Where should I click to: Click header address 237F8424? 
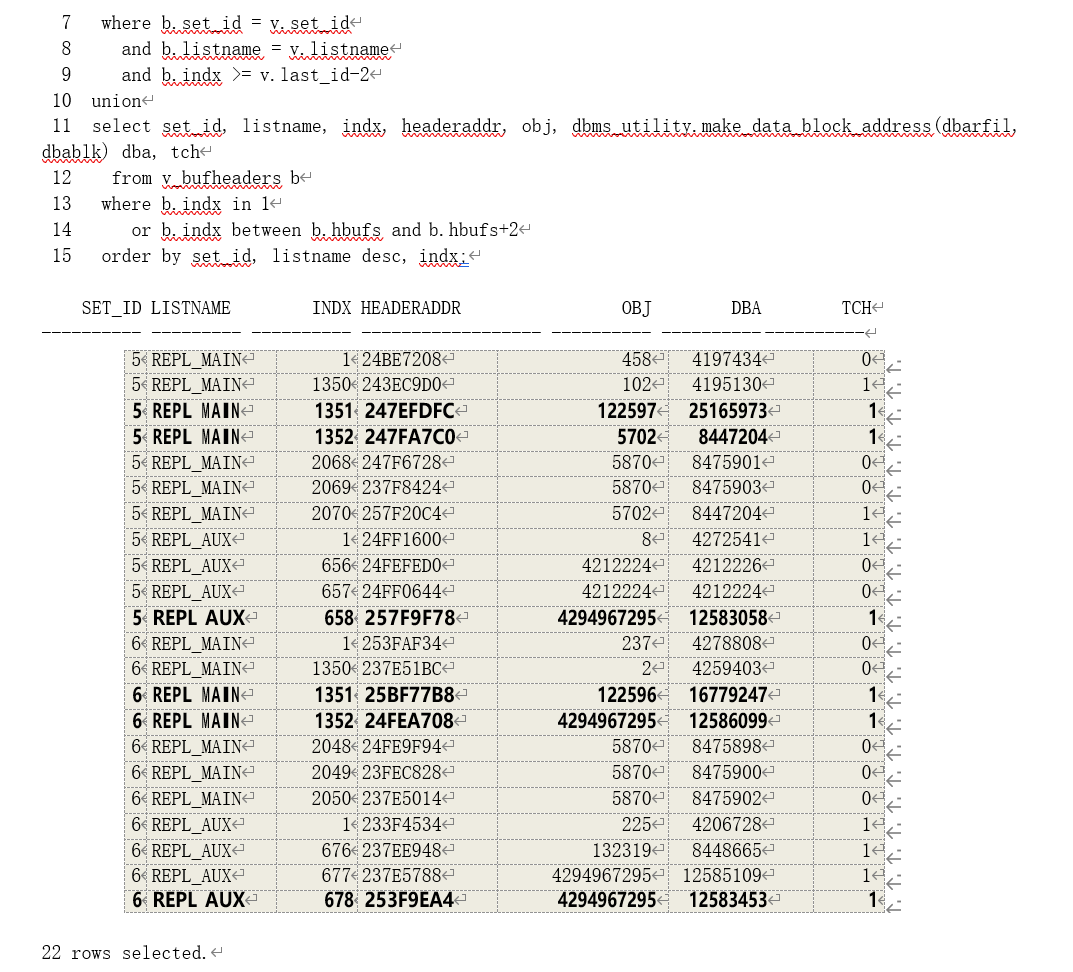pos(401,488)
